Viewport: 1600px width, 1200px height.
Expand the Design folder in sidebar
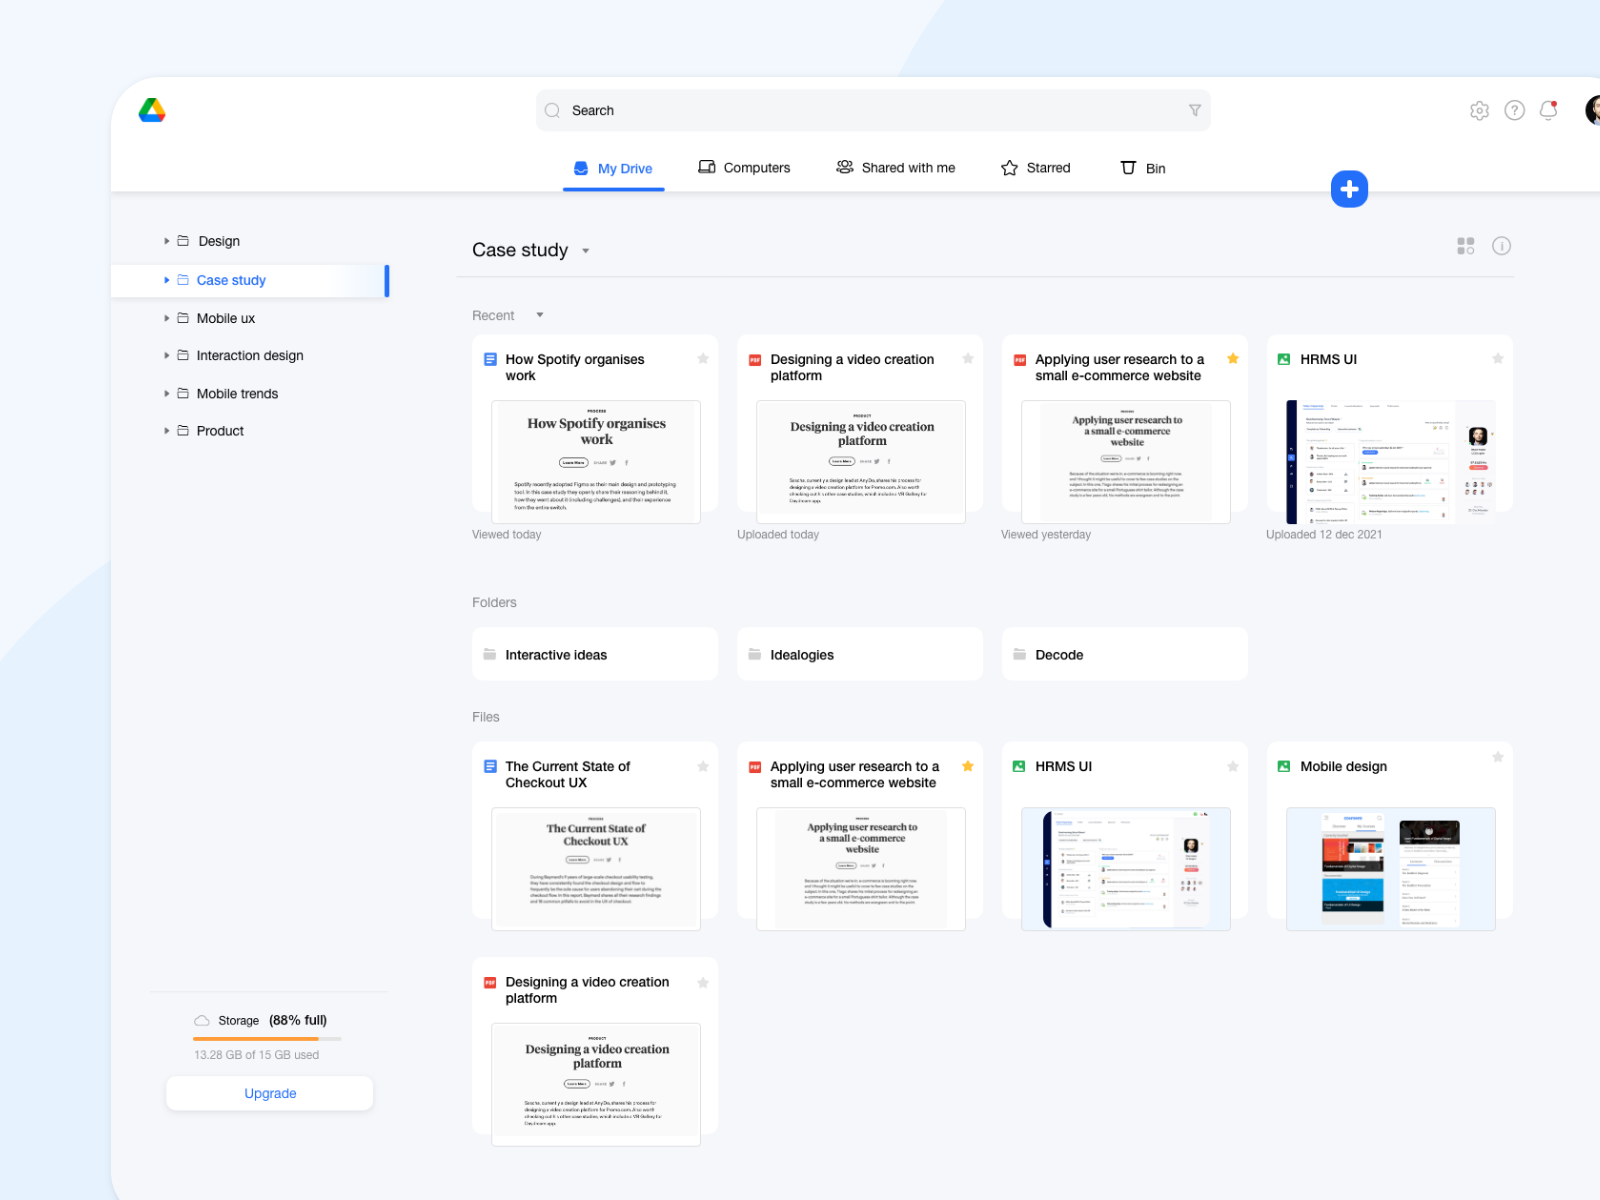[x=166, y=240]
